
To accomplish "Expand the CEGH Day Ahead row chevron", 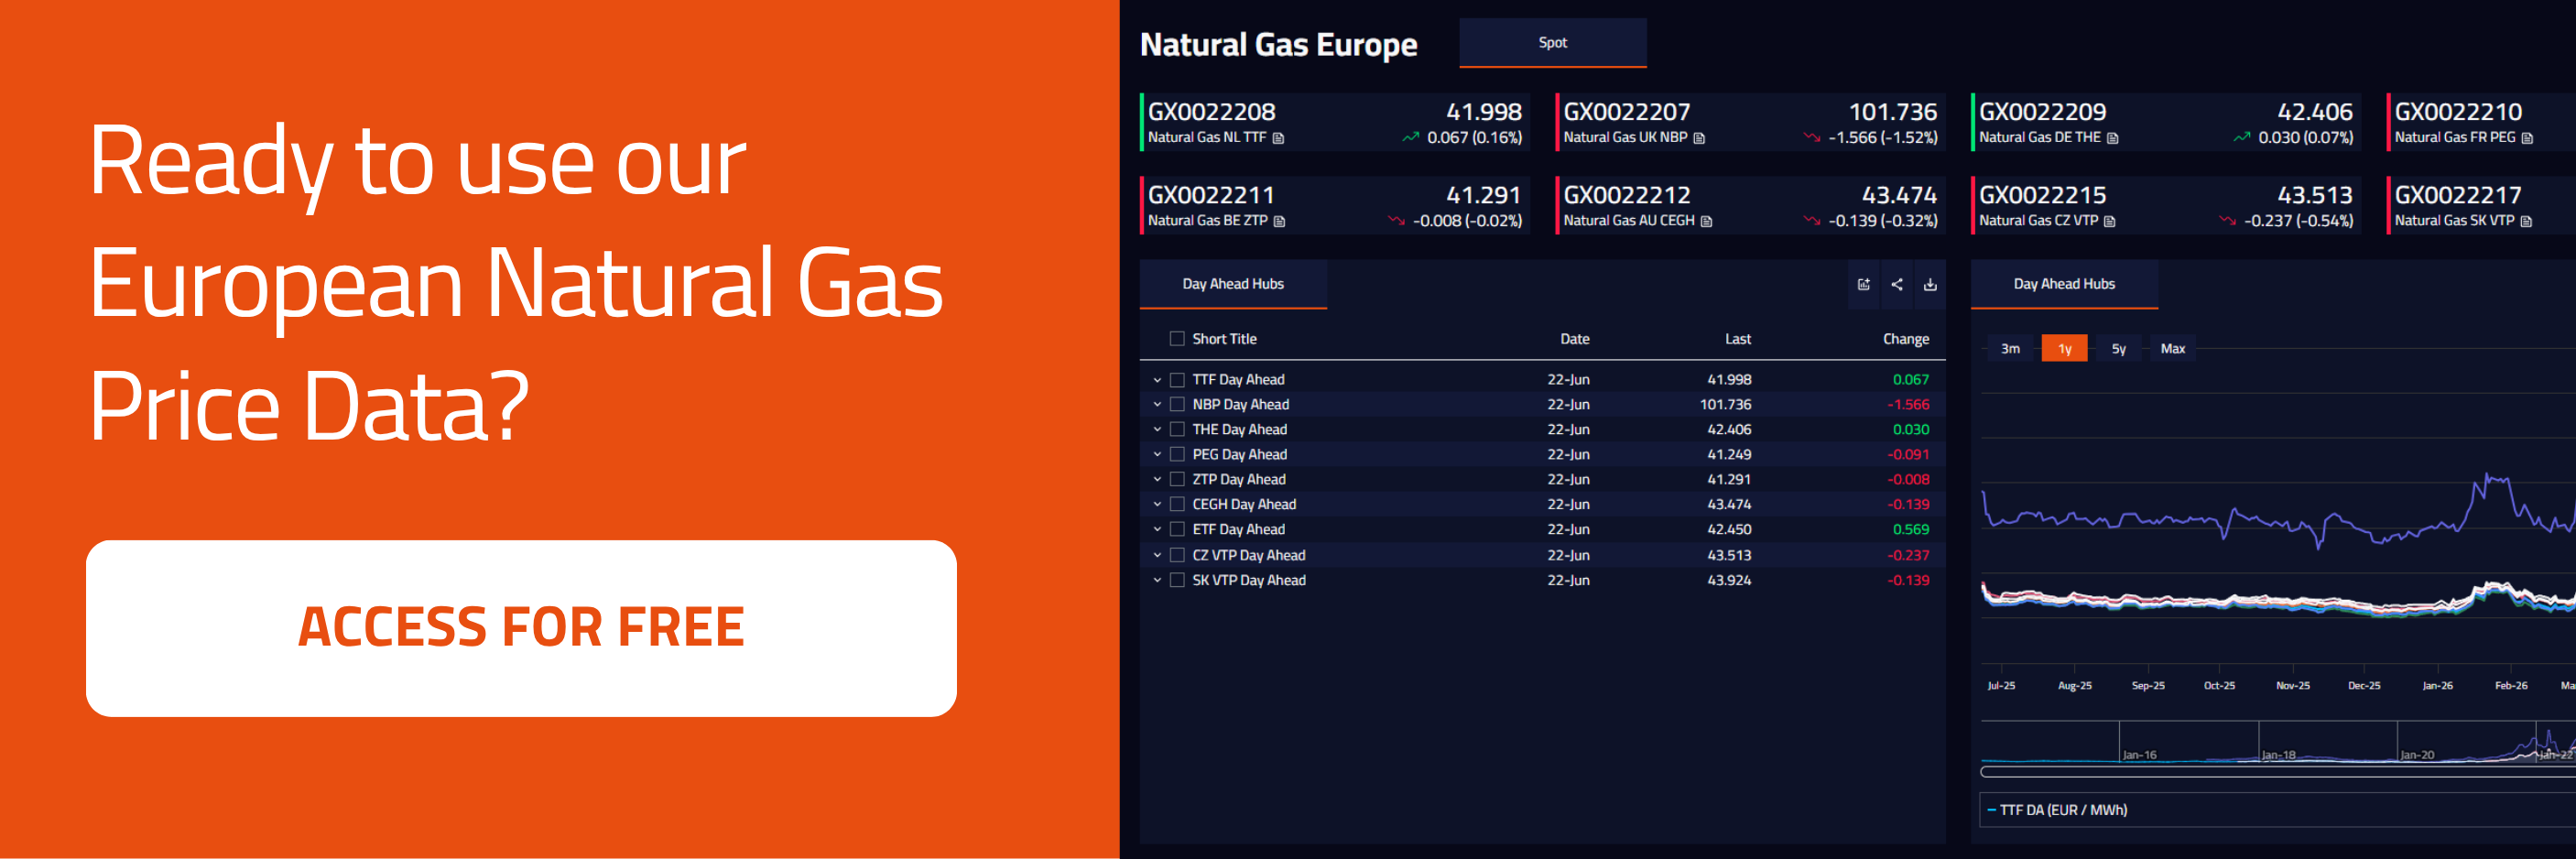I will coord(1157,505).
